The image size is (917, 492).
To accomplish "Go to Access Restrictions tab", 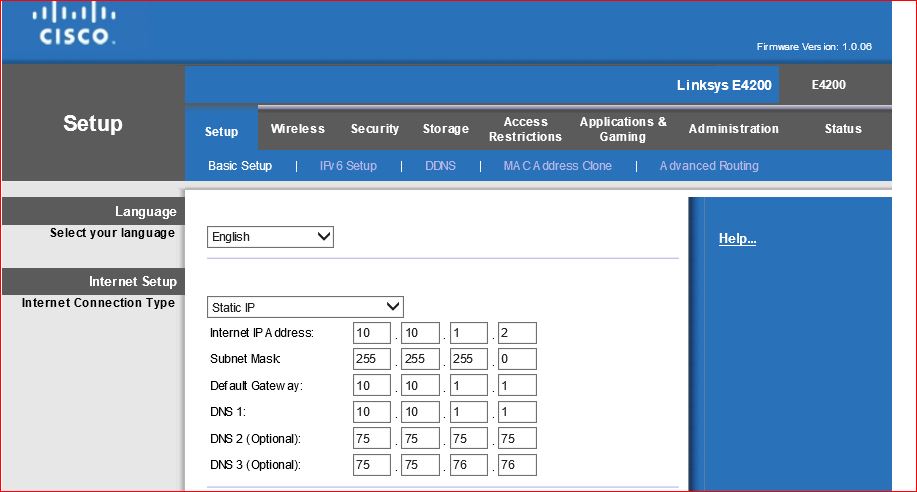I will 525,129.
